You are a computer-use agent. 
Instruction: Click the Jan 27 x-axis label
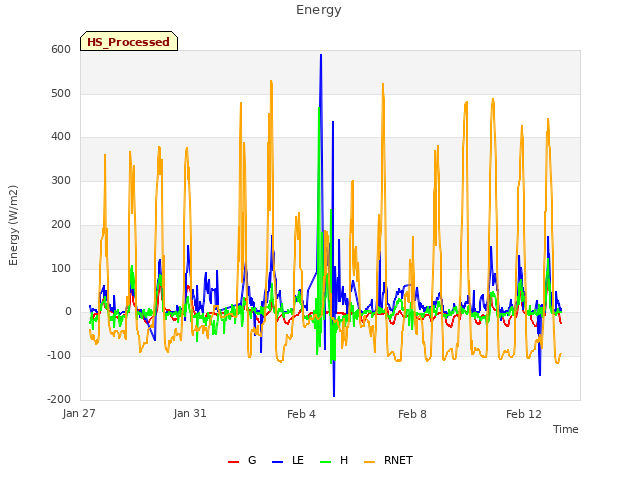point(79,413)
